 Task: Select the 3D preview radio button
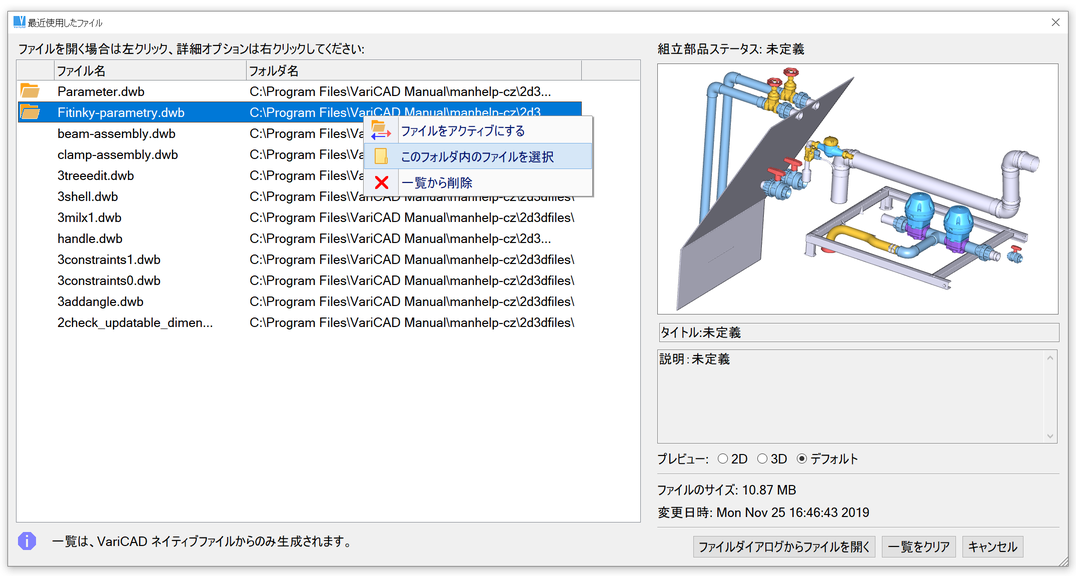(762, 459)
